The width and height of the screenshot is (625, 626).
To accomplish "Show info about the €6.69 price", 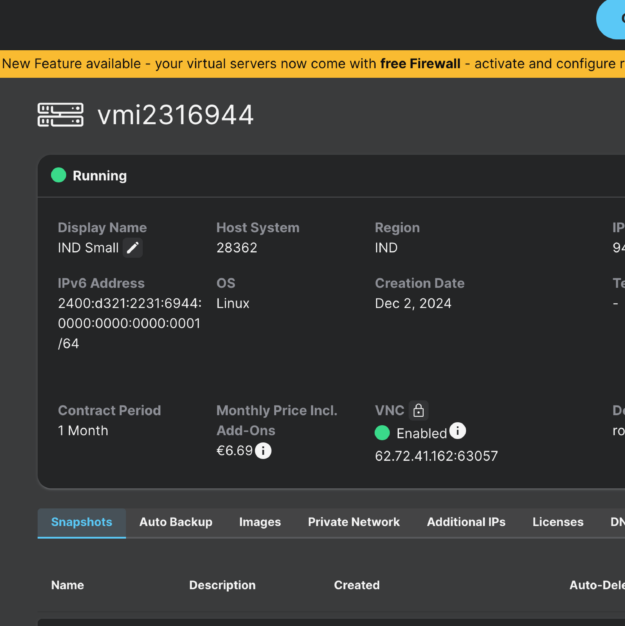I will pyautogui.click(x=263, y=451).
